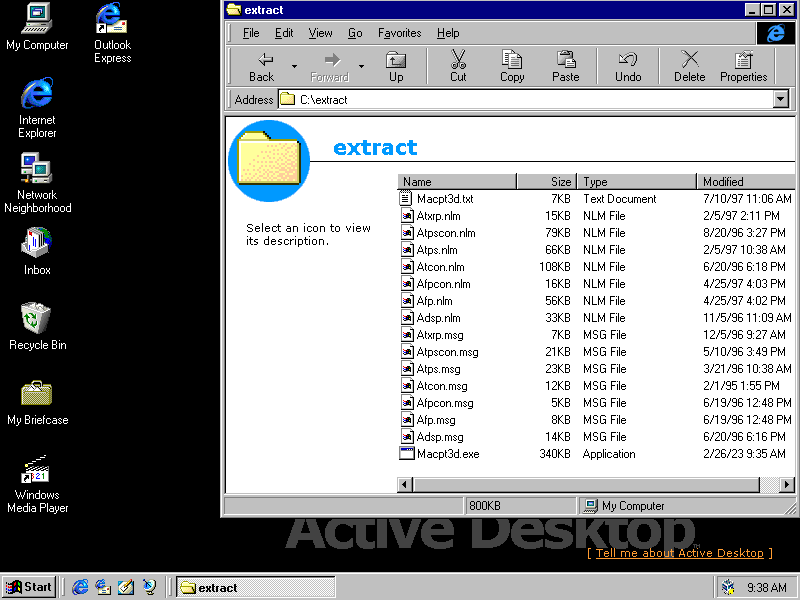The height and width of the screenshot is (600, 800).
Task: Select the Inbox desktop icon
Action: [x=37, y=251]
